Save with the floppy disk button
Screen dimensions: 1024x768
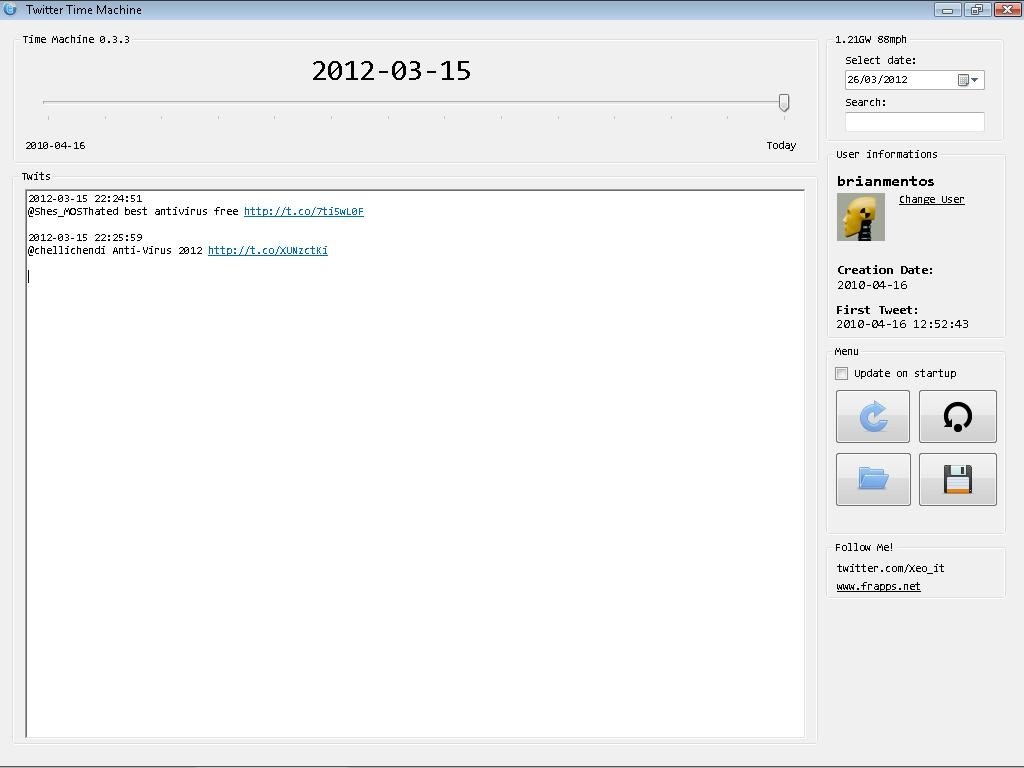pyautogui.click(x=957, y=479)
